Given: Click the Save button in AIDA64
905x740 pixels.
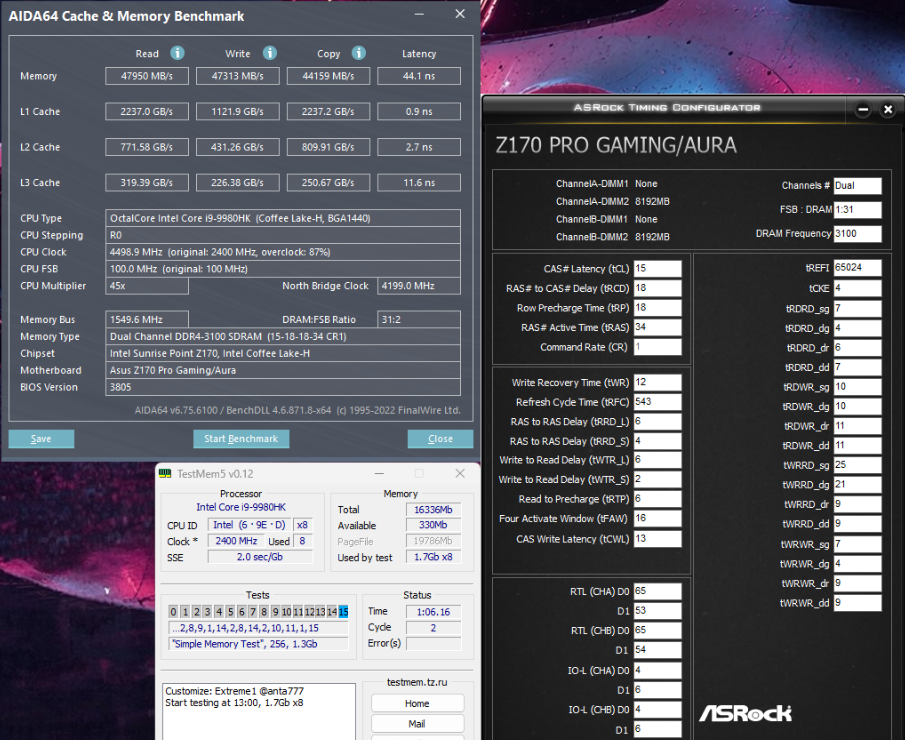Looking at the screenshot, I should tap(41, 439).
